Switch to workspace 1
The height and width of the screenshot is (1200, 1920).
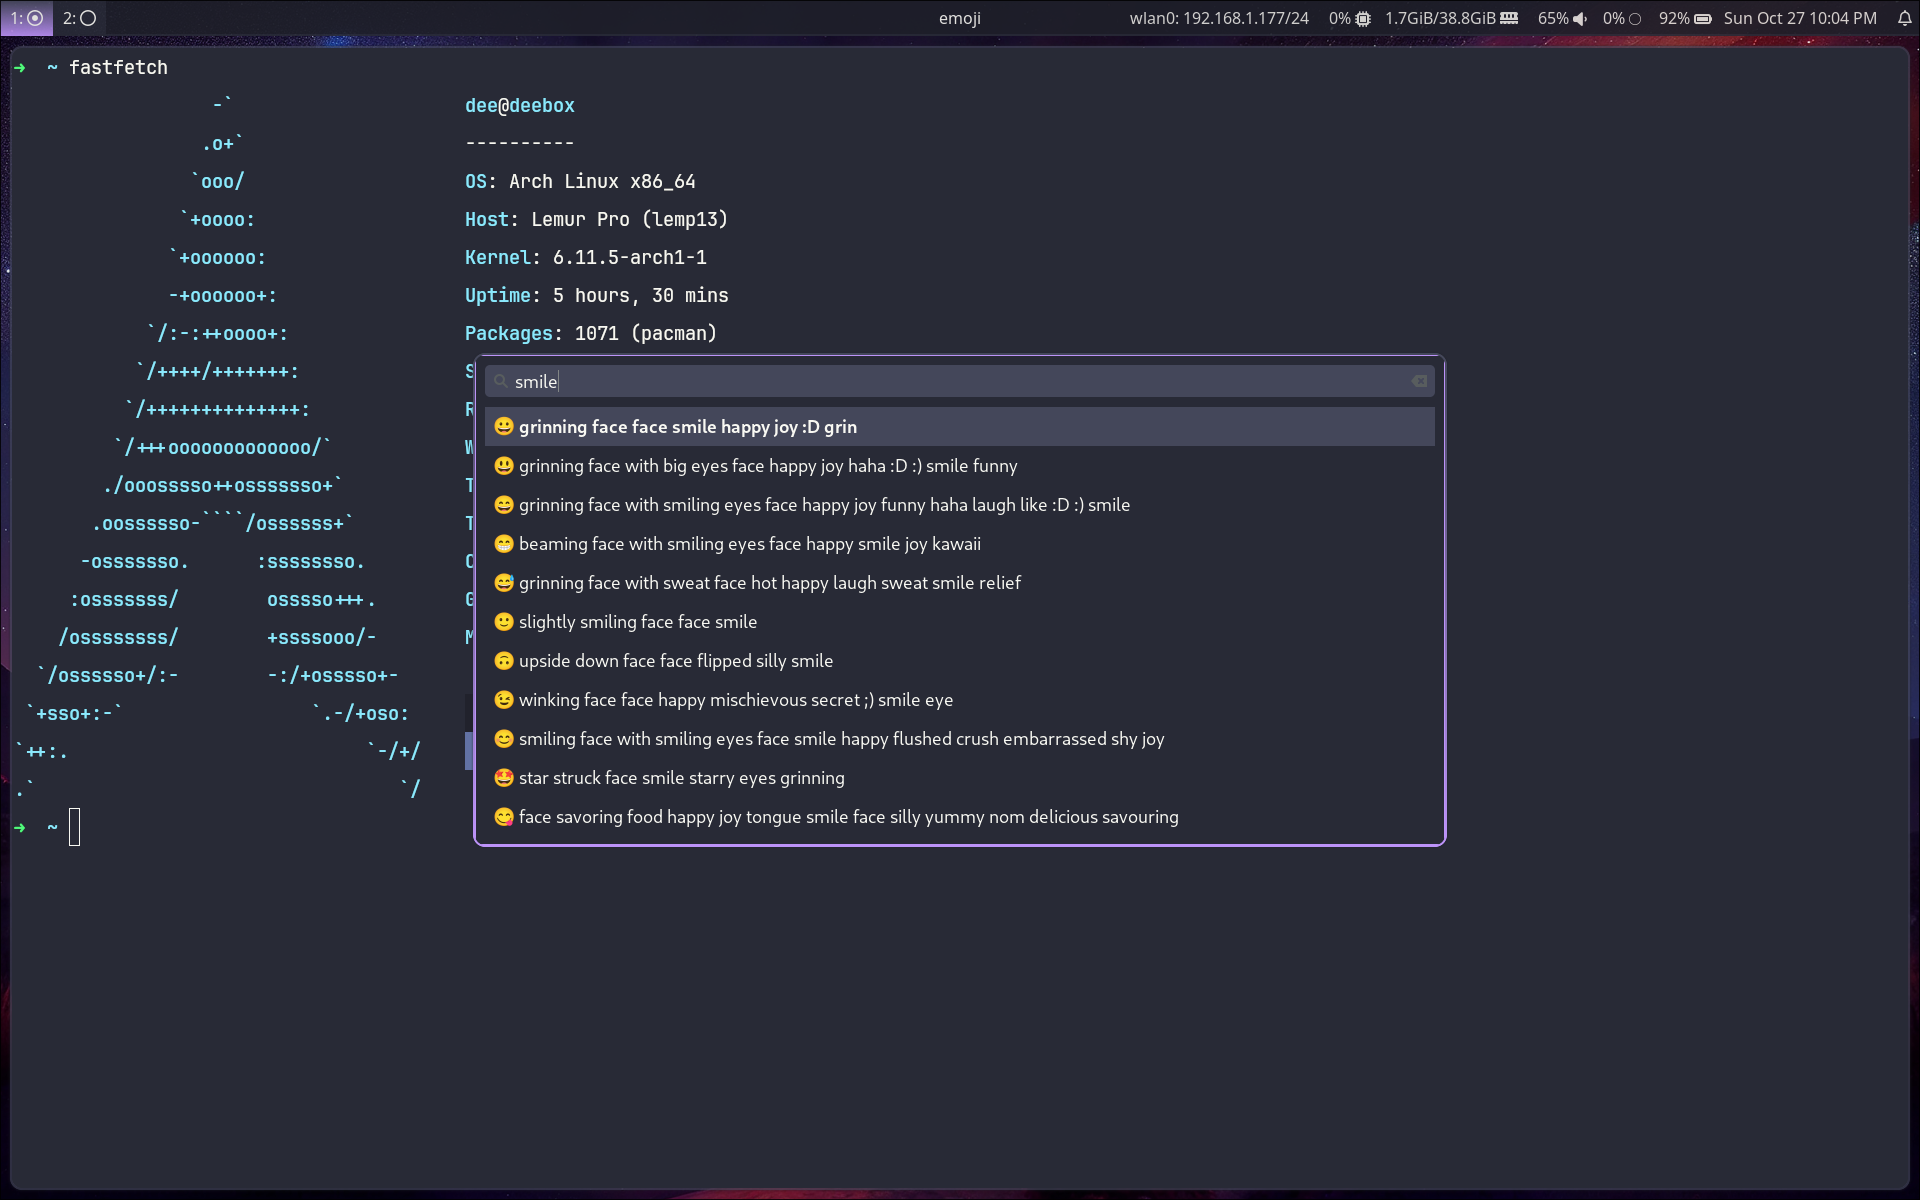pyautogui.click(x=26, y=18)
